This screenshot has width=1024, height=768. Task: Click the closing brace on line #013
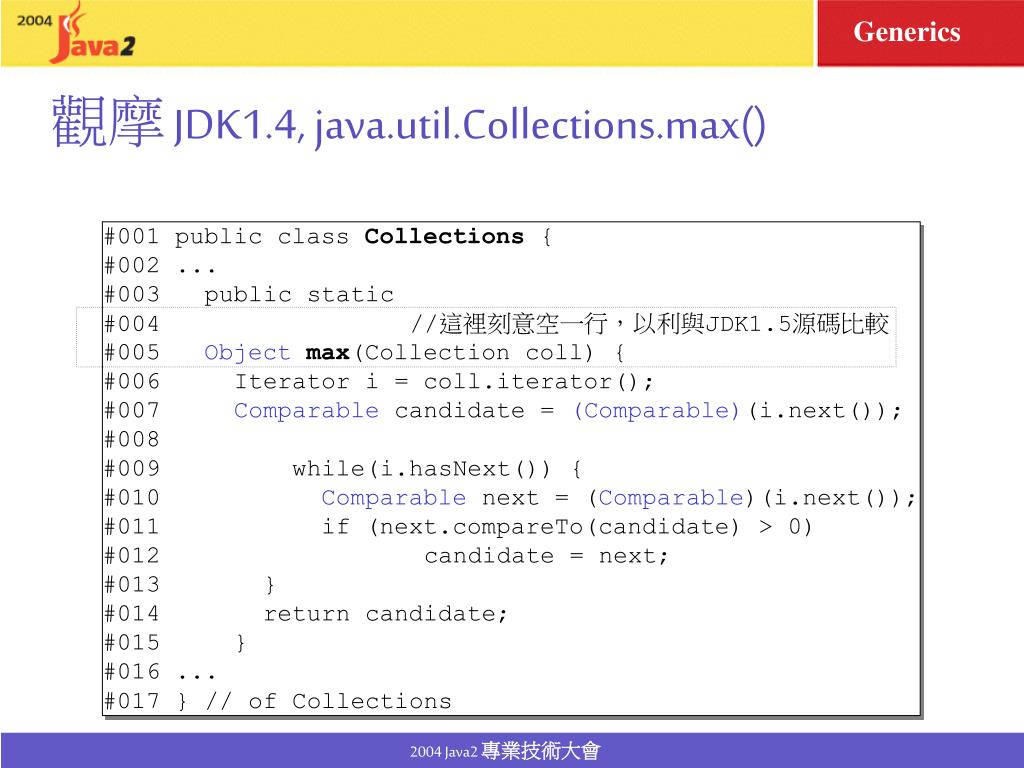point(270,584)
